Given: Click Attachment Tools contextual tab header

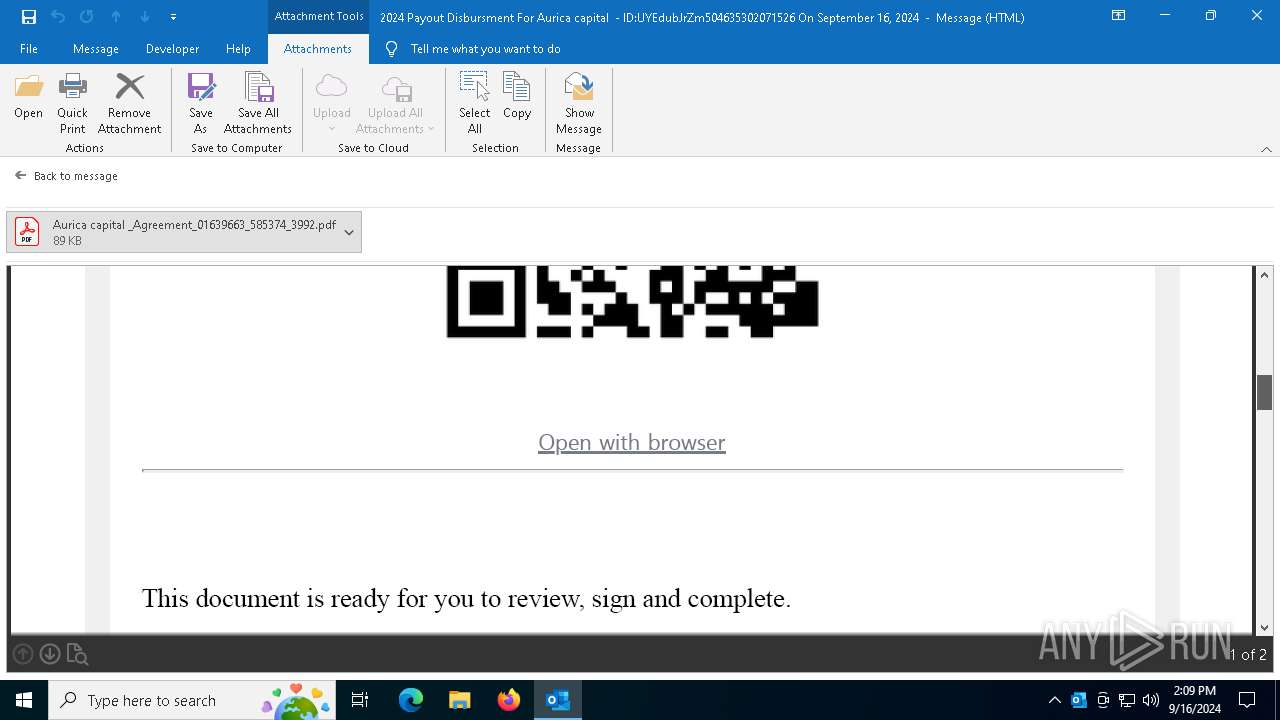Looking at the screenshot, I should (319, 16).
